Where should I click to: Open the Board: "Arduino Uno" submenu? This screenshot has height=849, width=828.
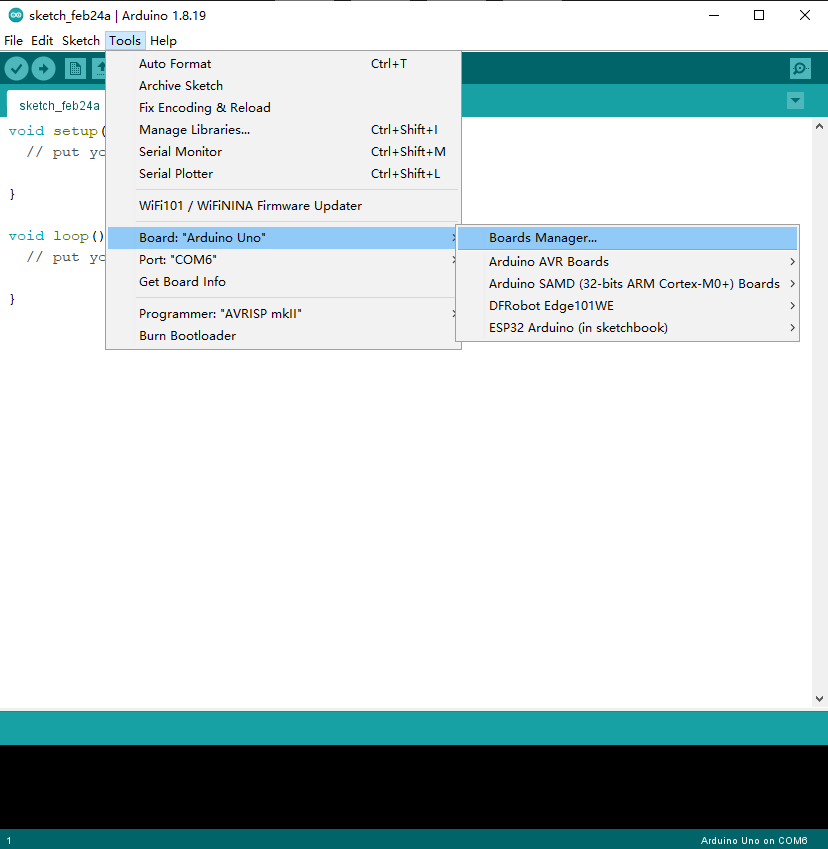tap(283, 238)
